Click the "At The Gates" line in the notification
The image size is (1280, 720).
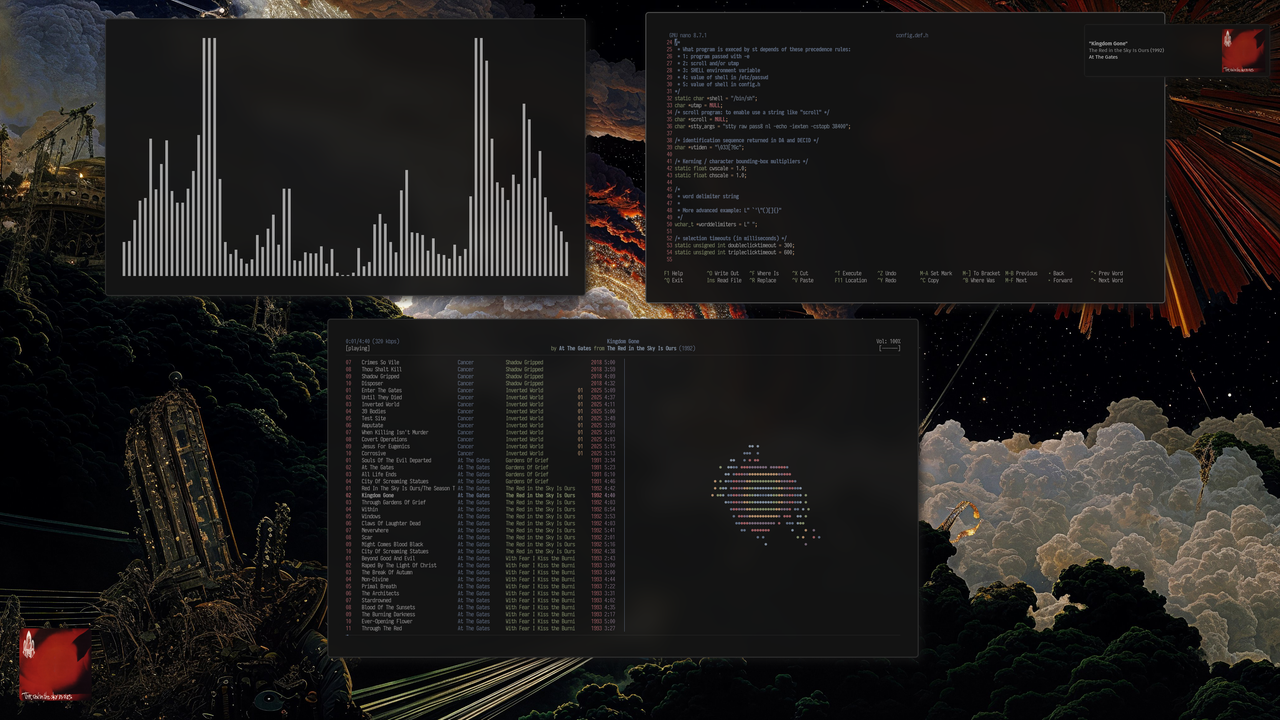[x=1105, y=57]
